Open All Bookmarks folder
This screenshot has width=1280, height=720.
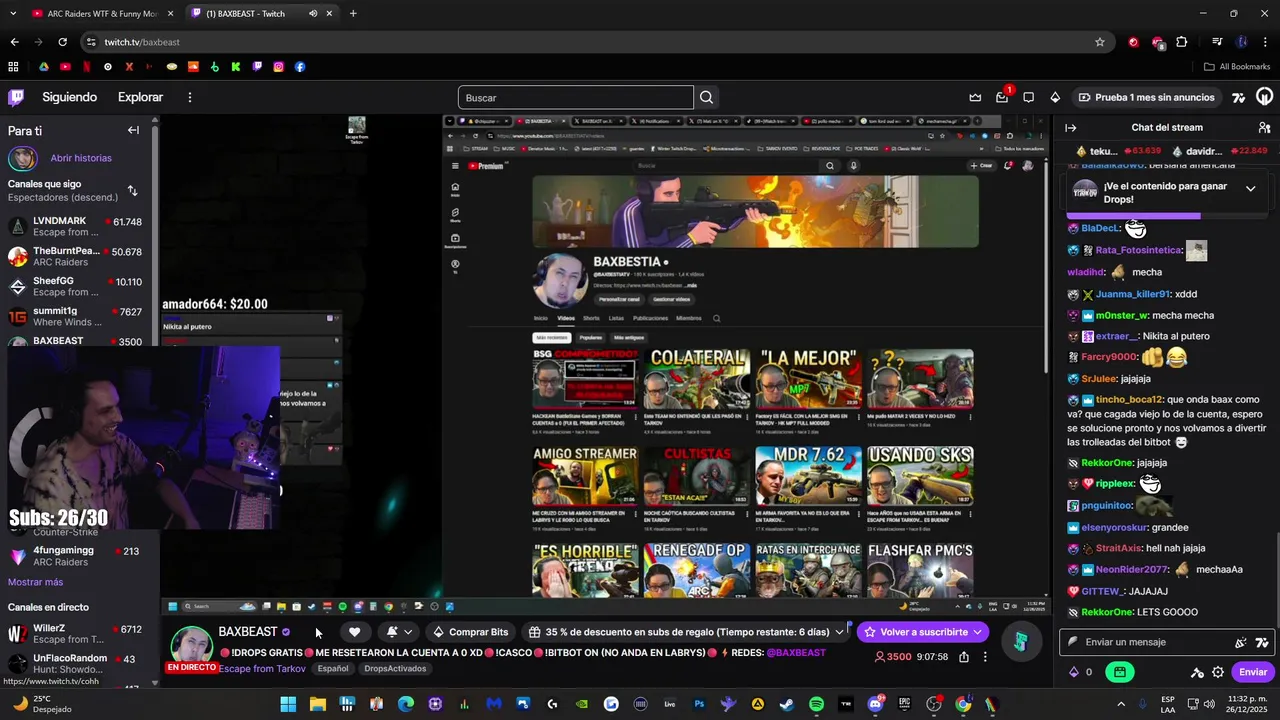pyautogui.click(x=1237, y=67)
